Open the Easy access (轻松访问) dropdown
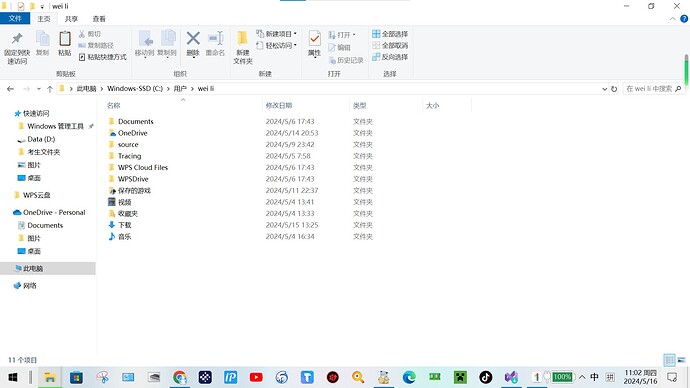Screen dimensions: 690x388 (276, 45)
